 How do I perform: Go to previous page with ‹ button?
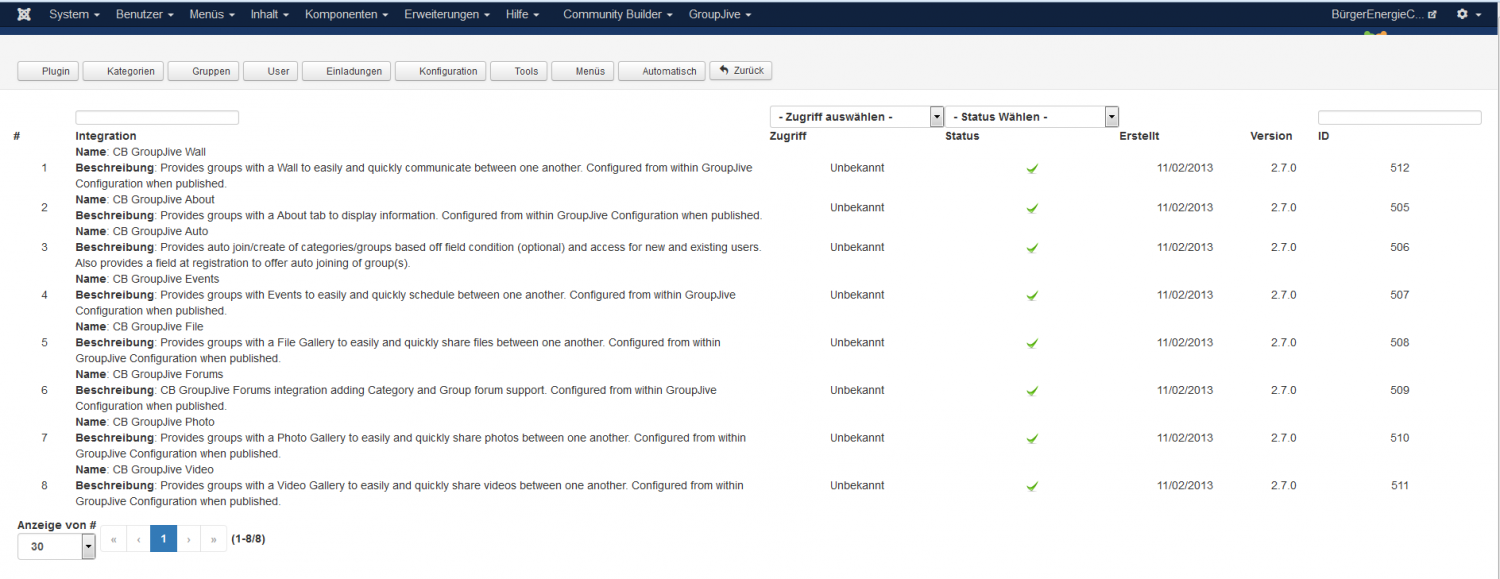point(138,539)
